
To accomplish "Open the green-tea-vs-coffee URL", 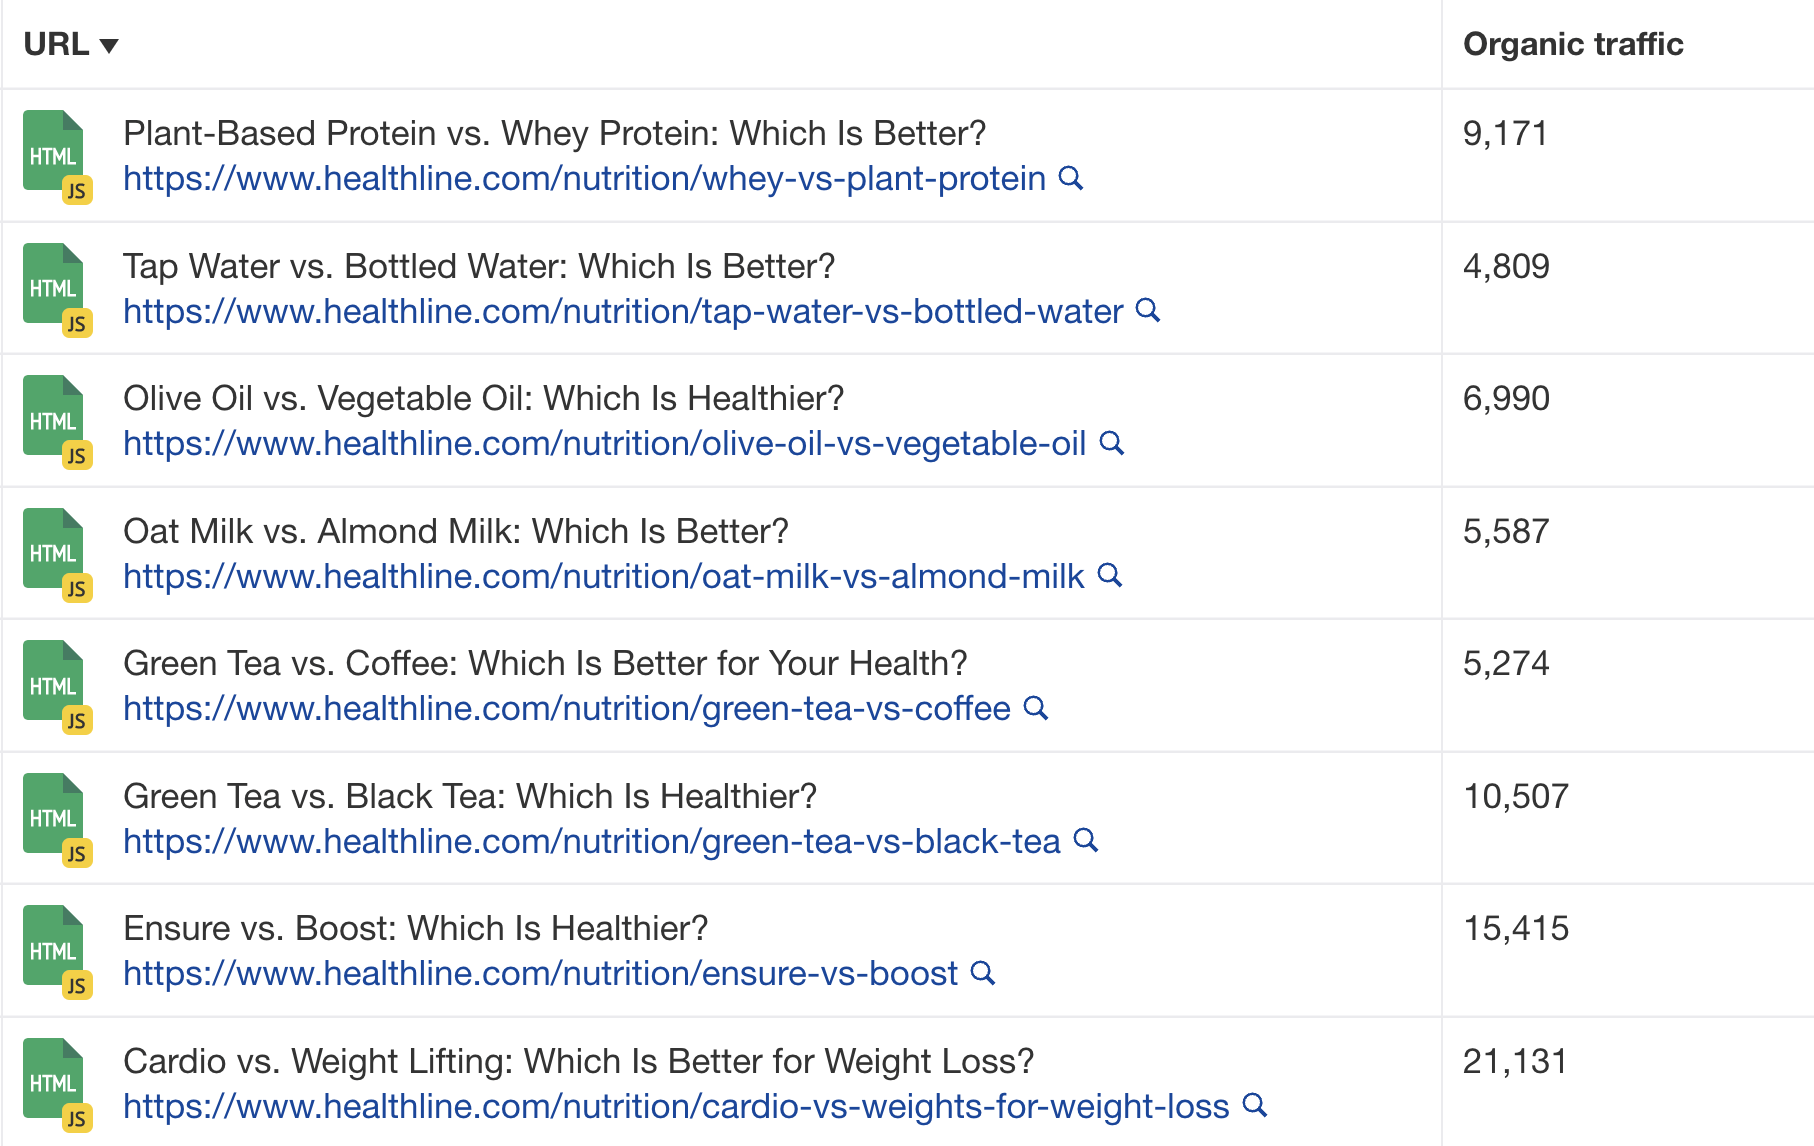I will pyautogui.click(x=565, y=709).
